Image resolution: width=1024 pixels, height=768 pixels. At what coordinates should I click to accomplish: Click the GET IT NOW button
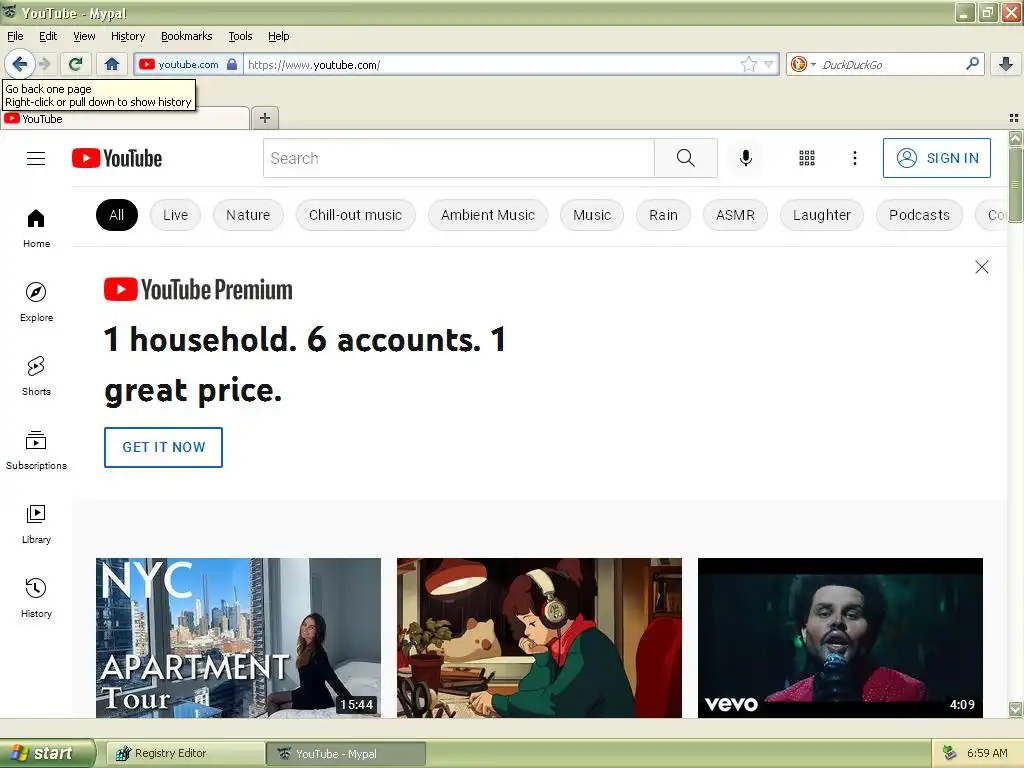[x=163, y=447]
